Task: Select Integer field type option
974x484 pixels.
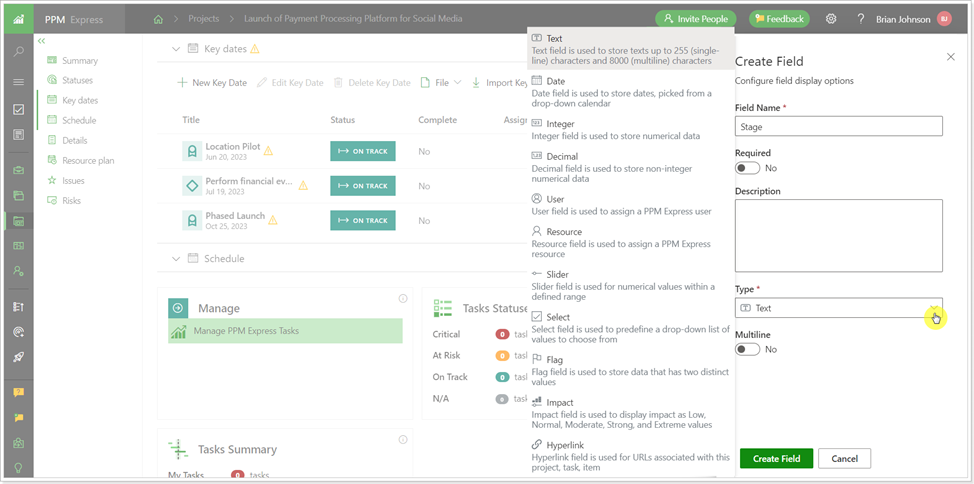Action: tap(630, 129)
